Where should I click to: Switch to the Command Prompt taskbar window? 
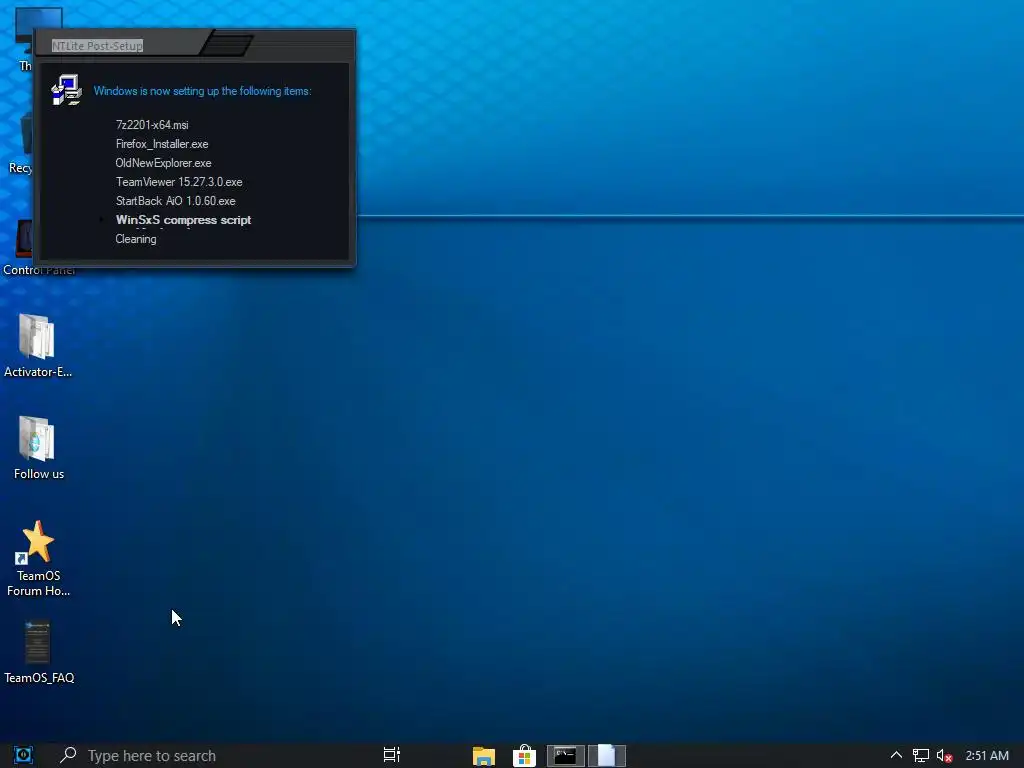pos(566,756)
